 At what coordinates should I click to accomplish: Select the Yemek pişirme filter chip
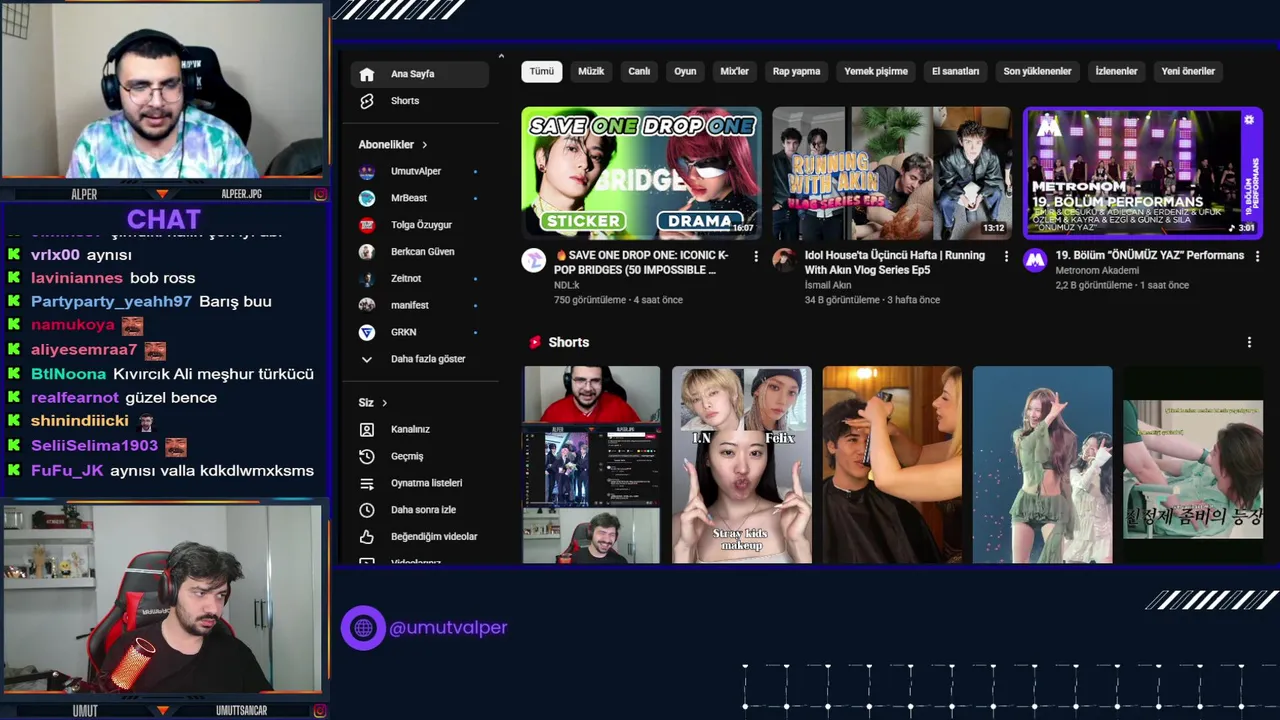click(876, 72)
